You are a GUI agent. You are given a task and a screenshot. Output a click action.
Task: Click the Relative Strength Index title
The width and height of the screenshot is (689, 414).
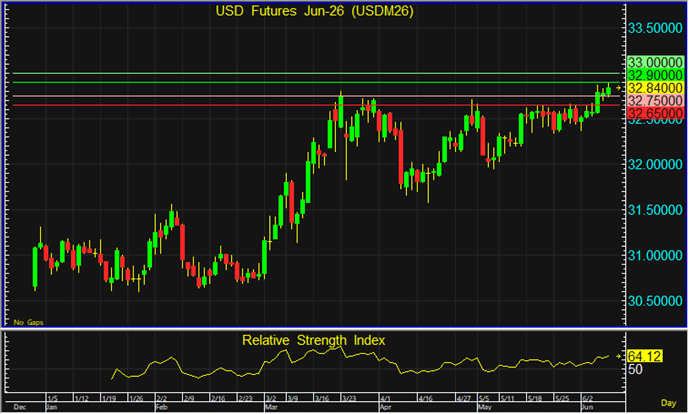pyautogui.click(x=313, y=340)
